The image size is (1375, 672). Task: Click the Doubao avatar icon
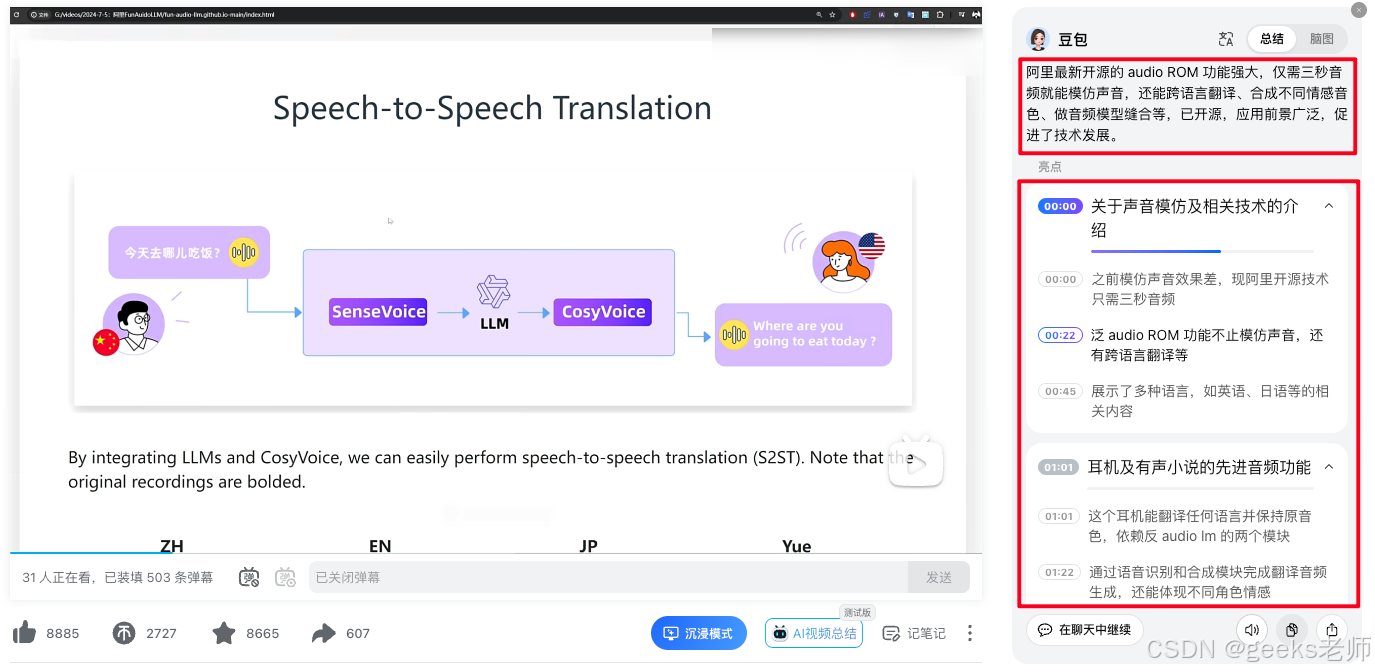[x=1038, y=39]
